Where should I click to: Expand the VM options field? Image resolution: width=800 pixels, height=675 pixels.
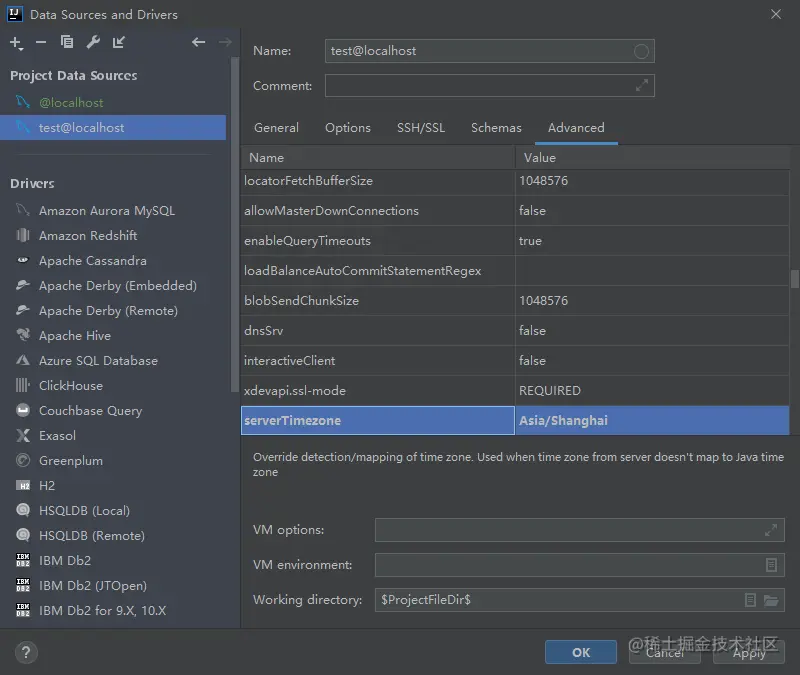[771, 530]
